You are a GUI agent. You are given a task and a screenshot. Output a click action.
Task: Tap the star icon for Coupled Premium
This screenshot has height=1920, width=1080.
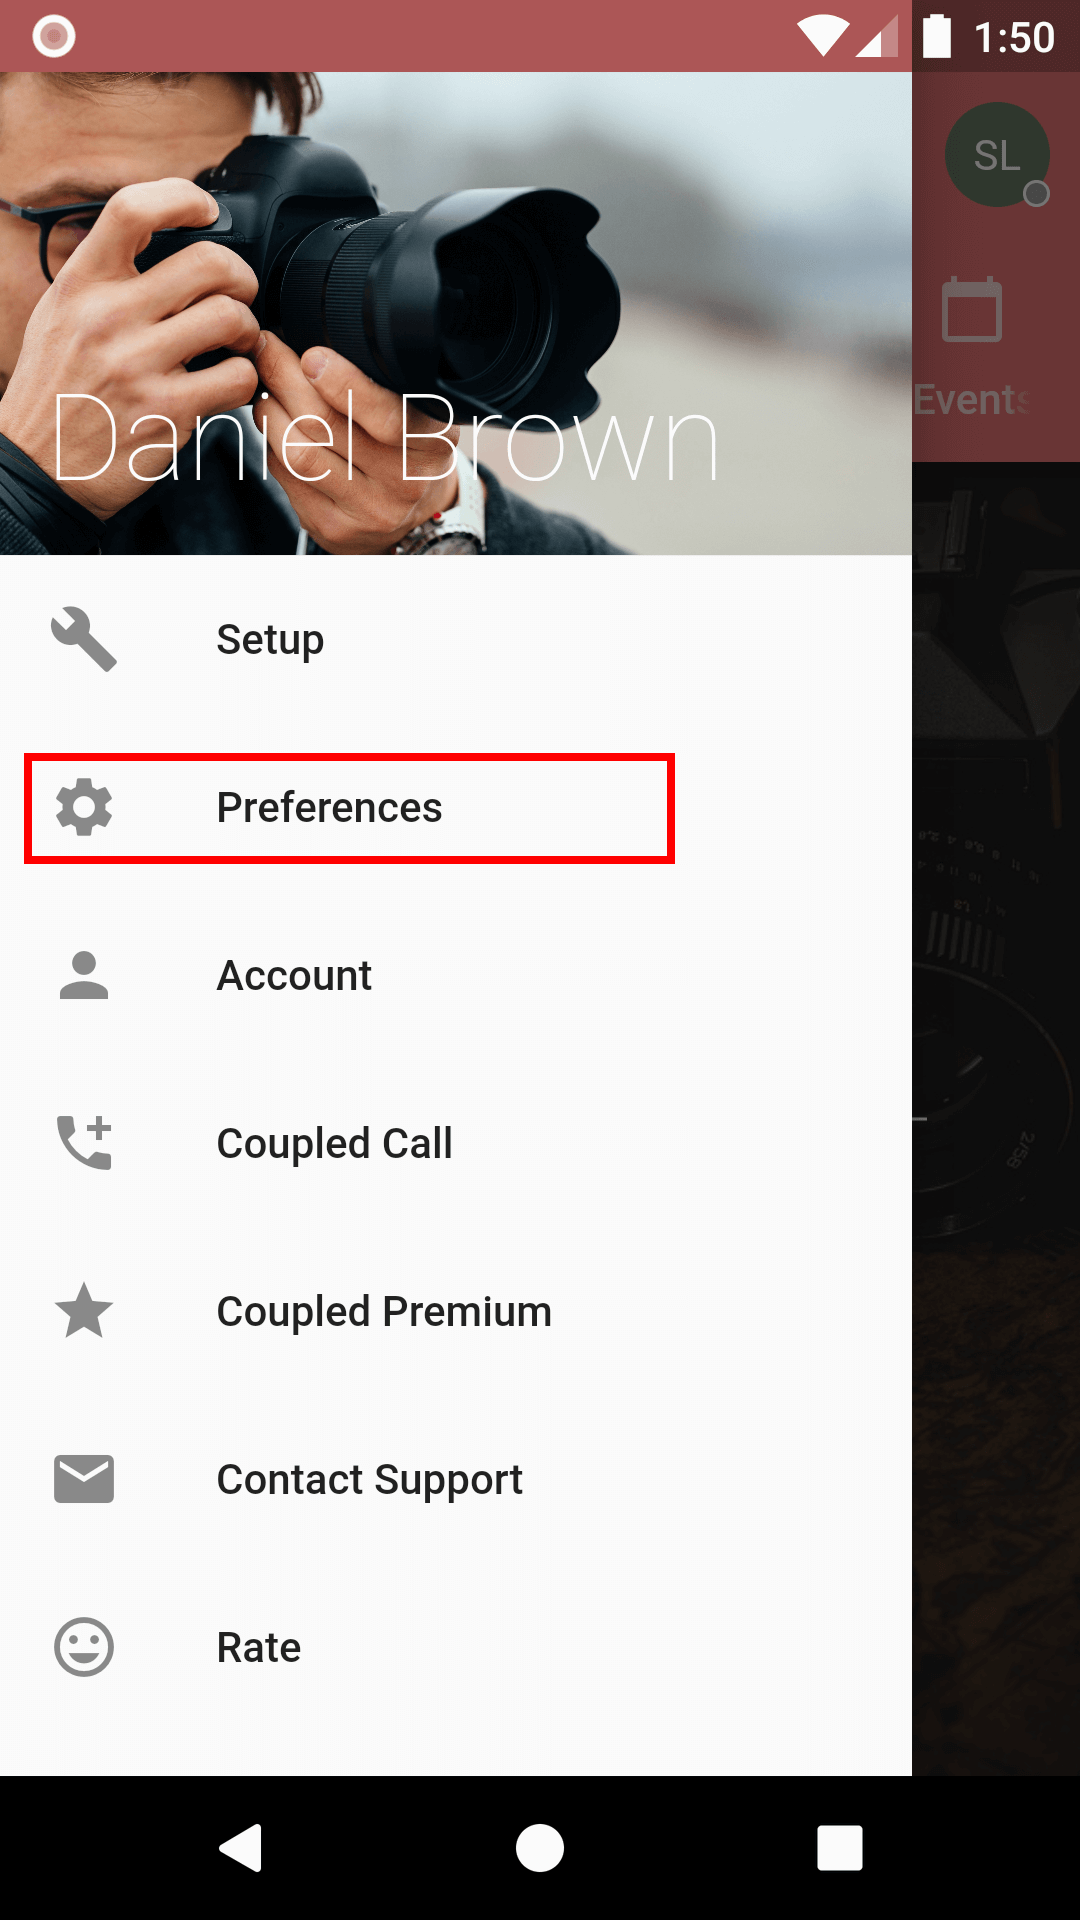(84, 1311)
